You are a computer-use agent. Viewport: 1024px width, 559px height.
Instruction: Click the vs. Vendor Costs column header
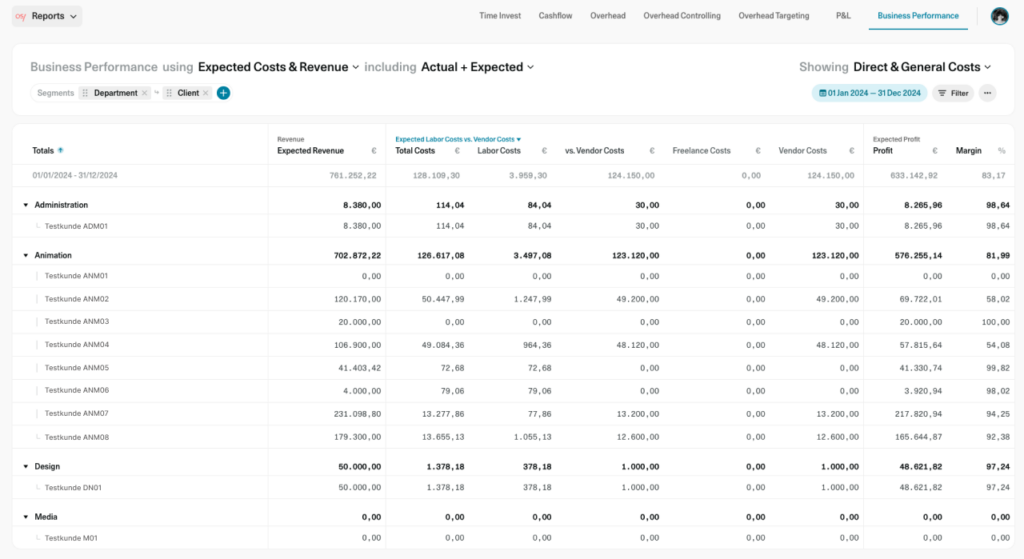coord(594,151)
